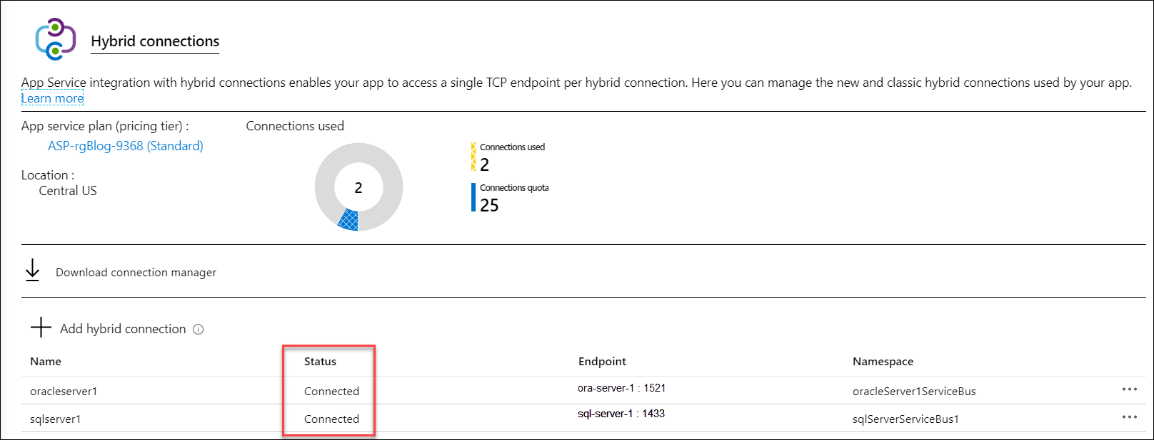
Task: Sort by the Status column header
Action: [320, 361]
